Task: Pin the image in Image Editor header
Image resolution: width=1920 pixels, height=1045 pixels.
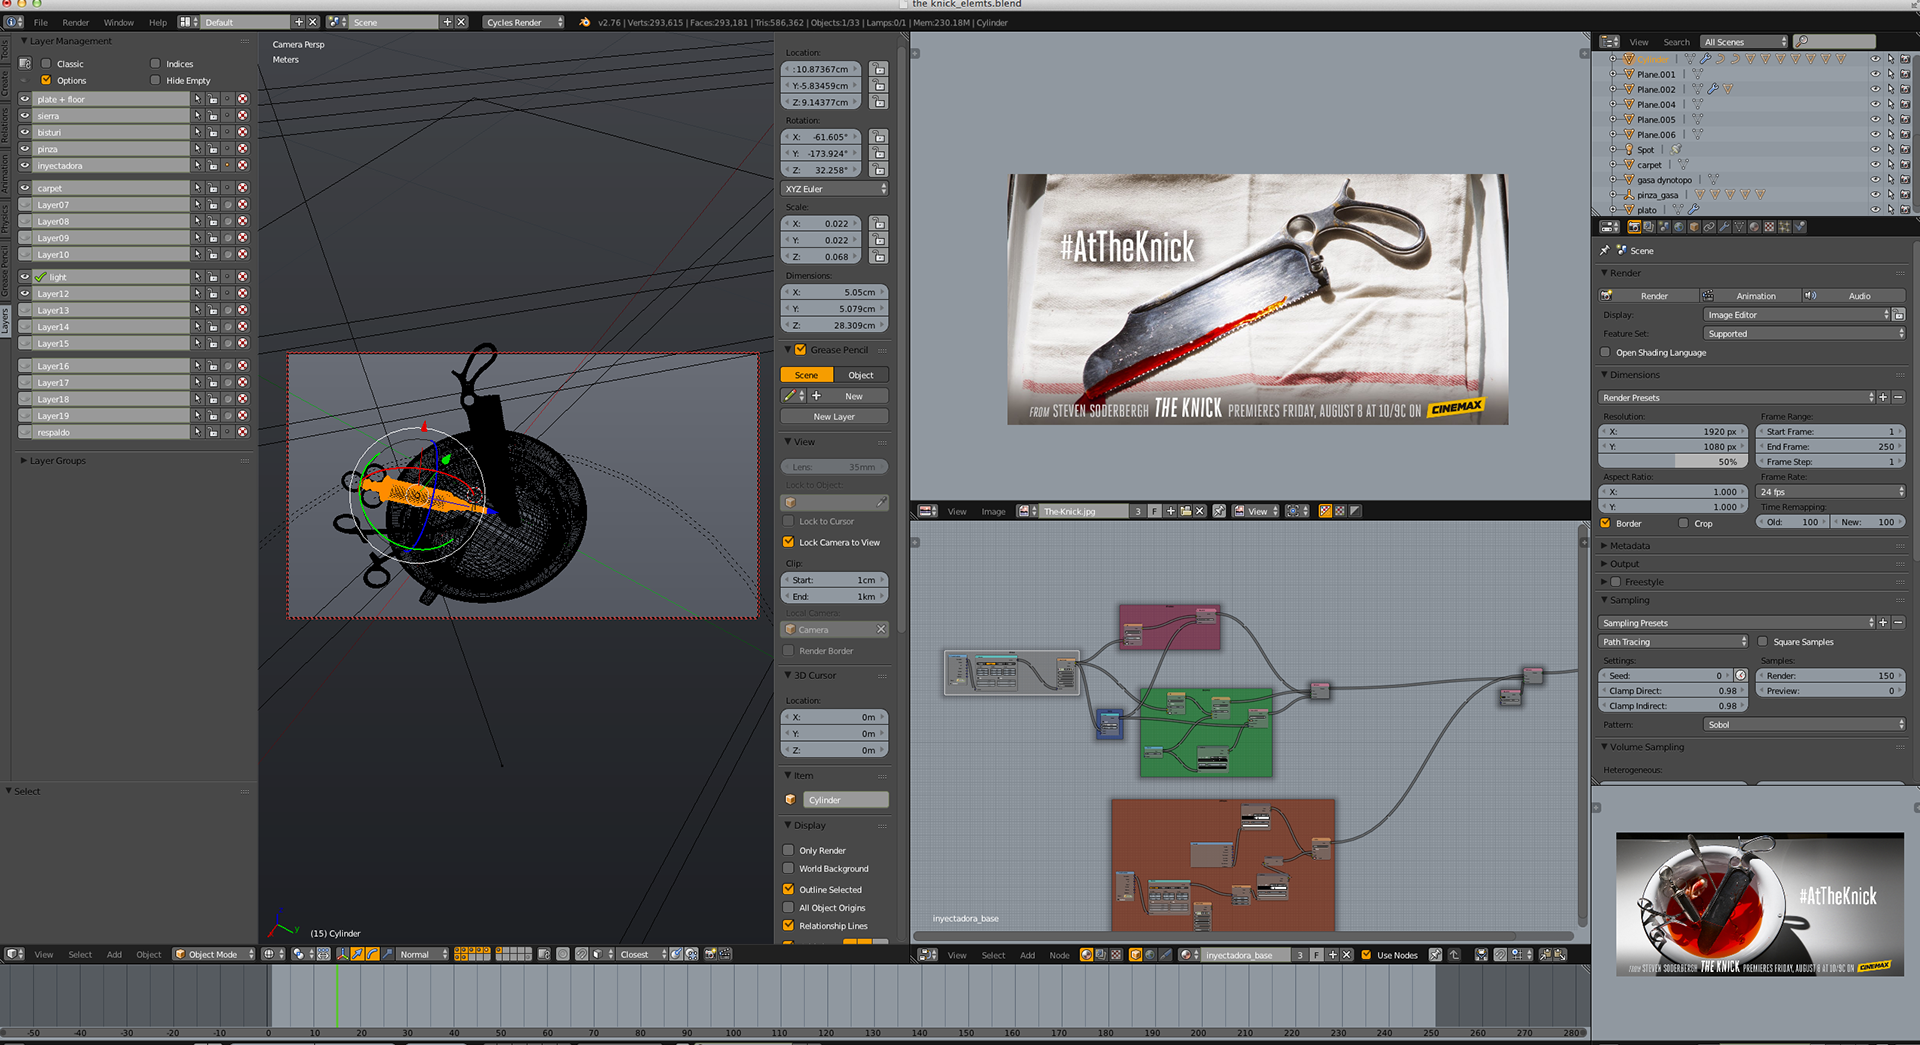Action: [x=1219, y=511]
